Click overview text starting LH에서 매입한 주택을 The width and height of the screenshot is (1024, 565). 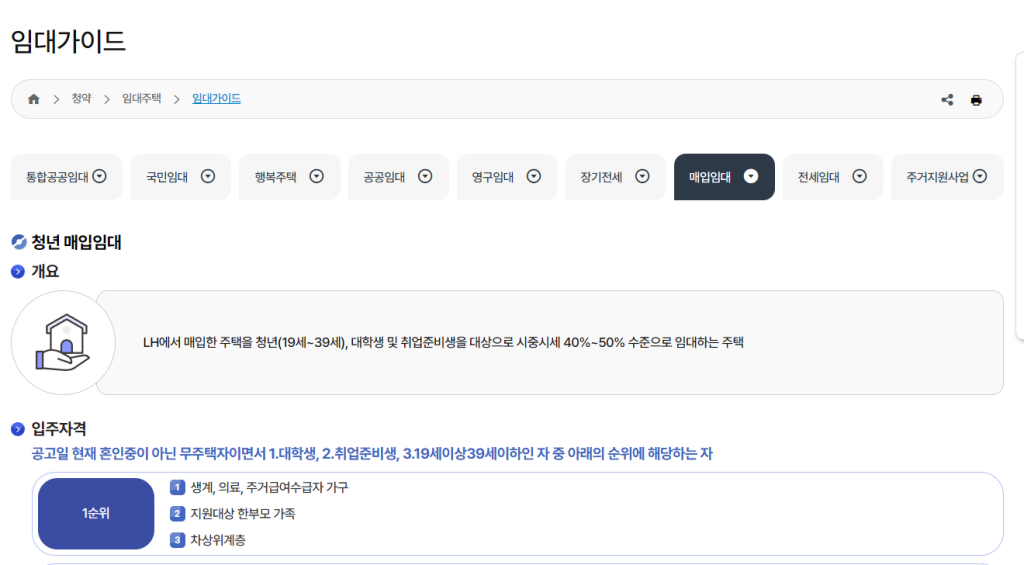[443, 342]
